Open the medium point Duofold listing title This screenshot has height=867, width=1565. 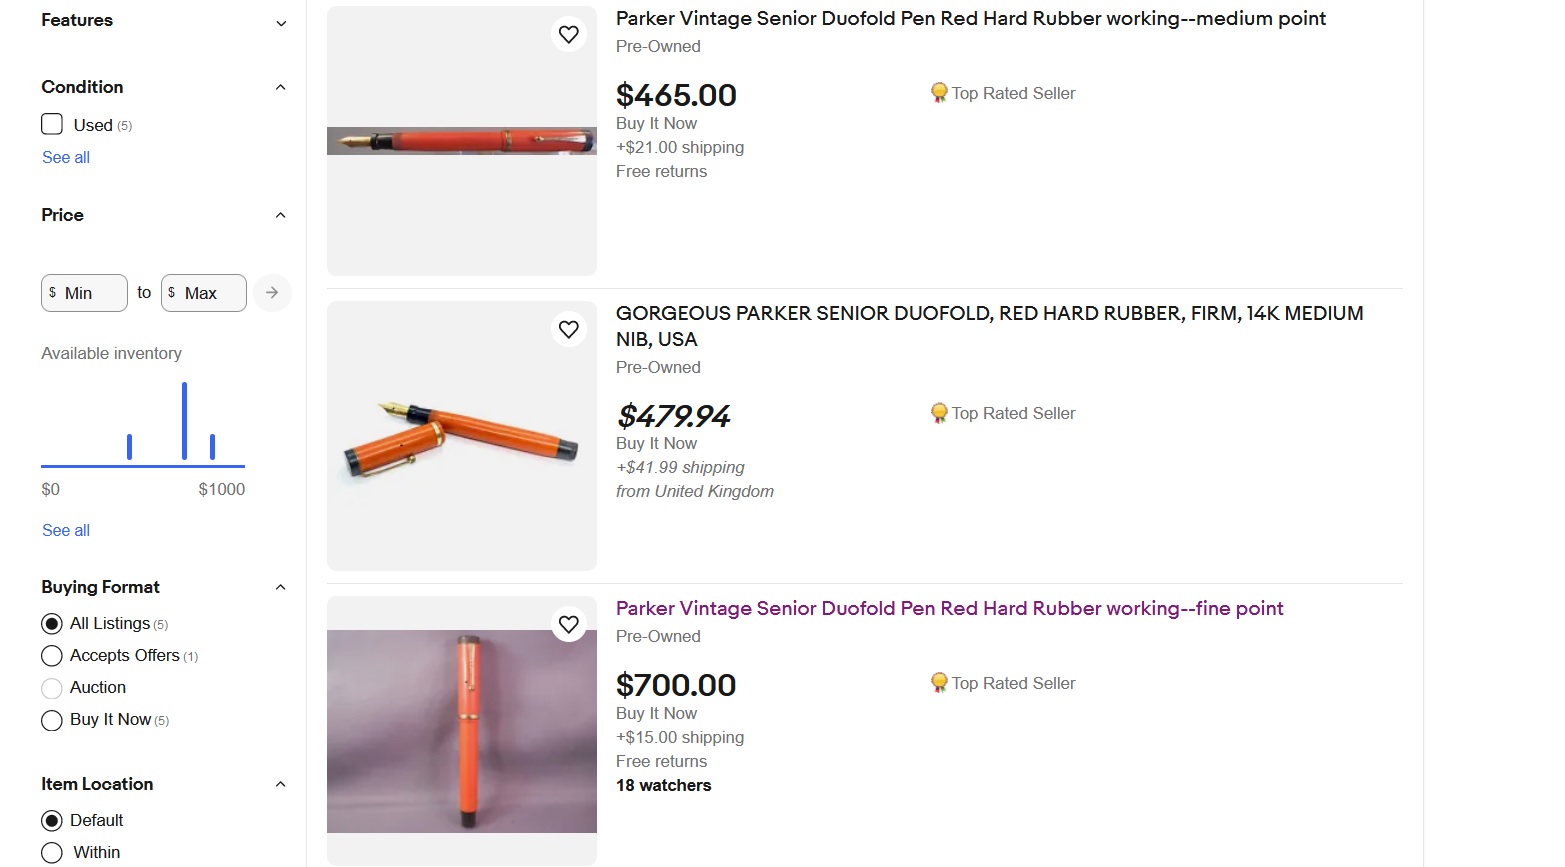click(x=970, y=19)
